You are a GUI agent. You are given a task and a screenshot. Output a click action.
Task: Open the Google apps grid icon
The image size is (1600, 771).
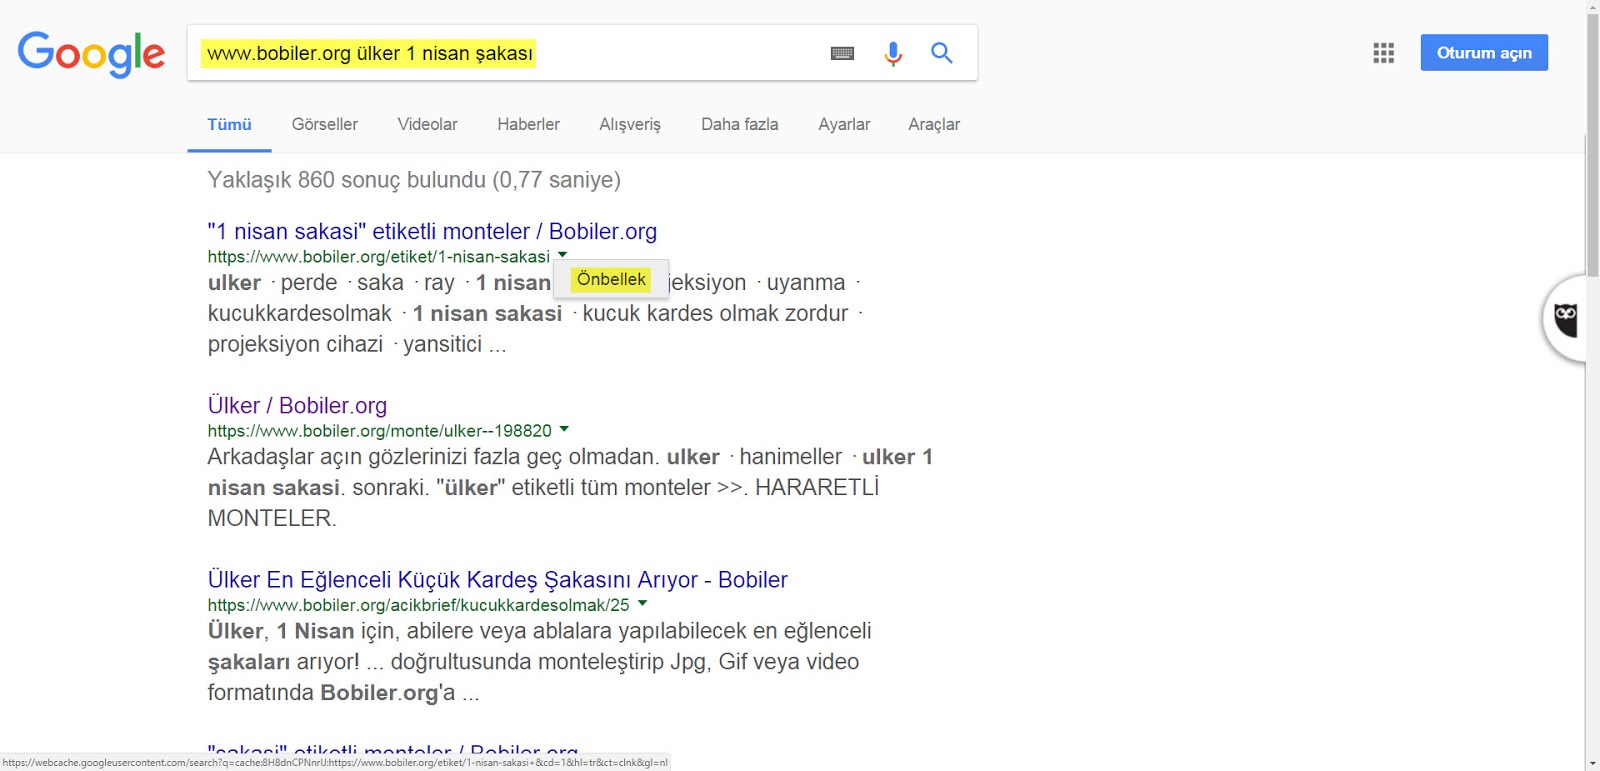coord(1383,53)
